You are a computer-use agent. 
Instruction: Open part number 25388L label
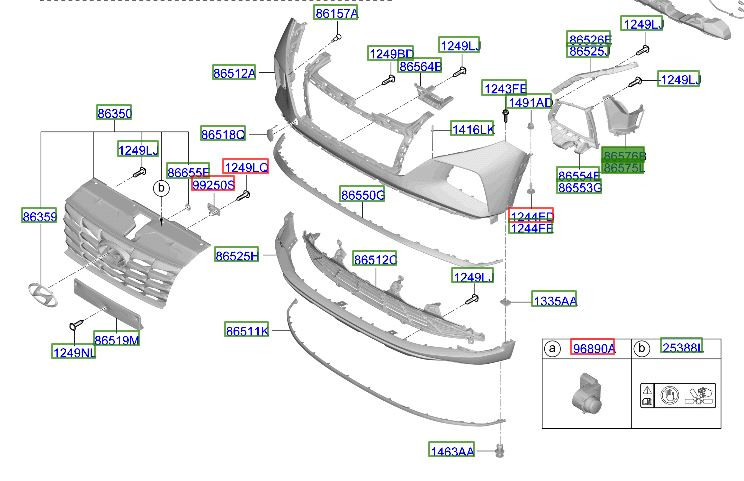coord(682,348)
